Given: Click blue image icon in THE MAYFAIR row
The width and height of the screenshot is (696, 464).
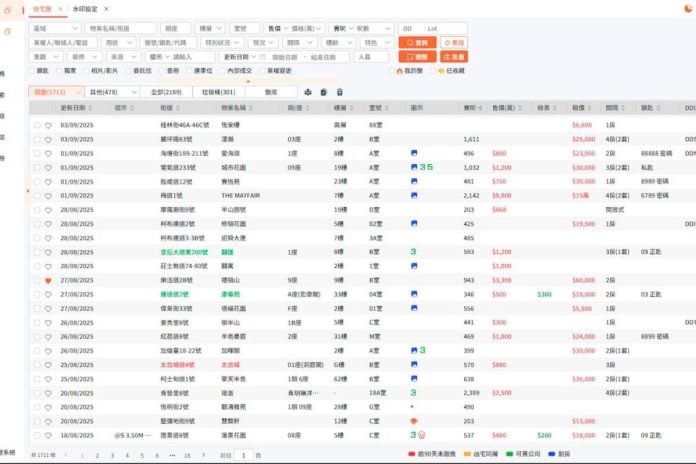Looking at the screenshot, I should 414,195.
